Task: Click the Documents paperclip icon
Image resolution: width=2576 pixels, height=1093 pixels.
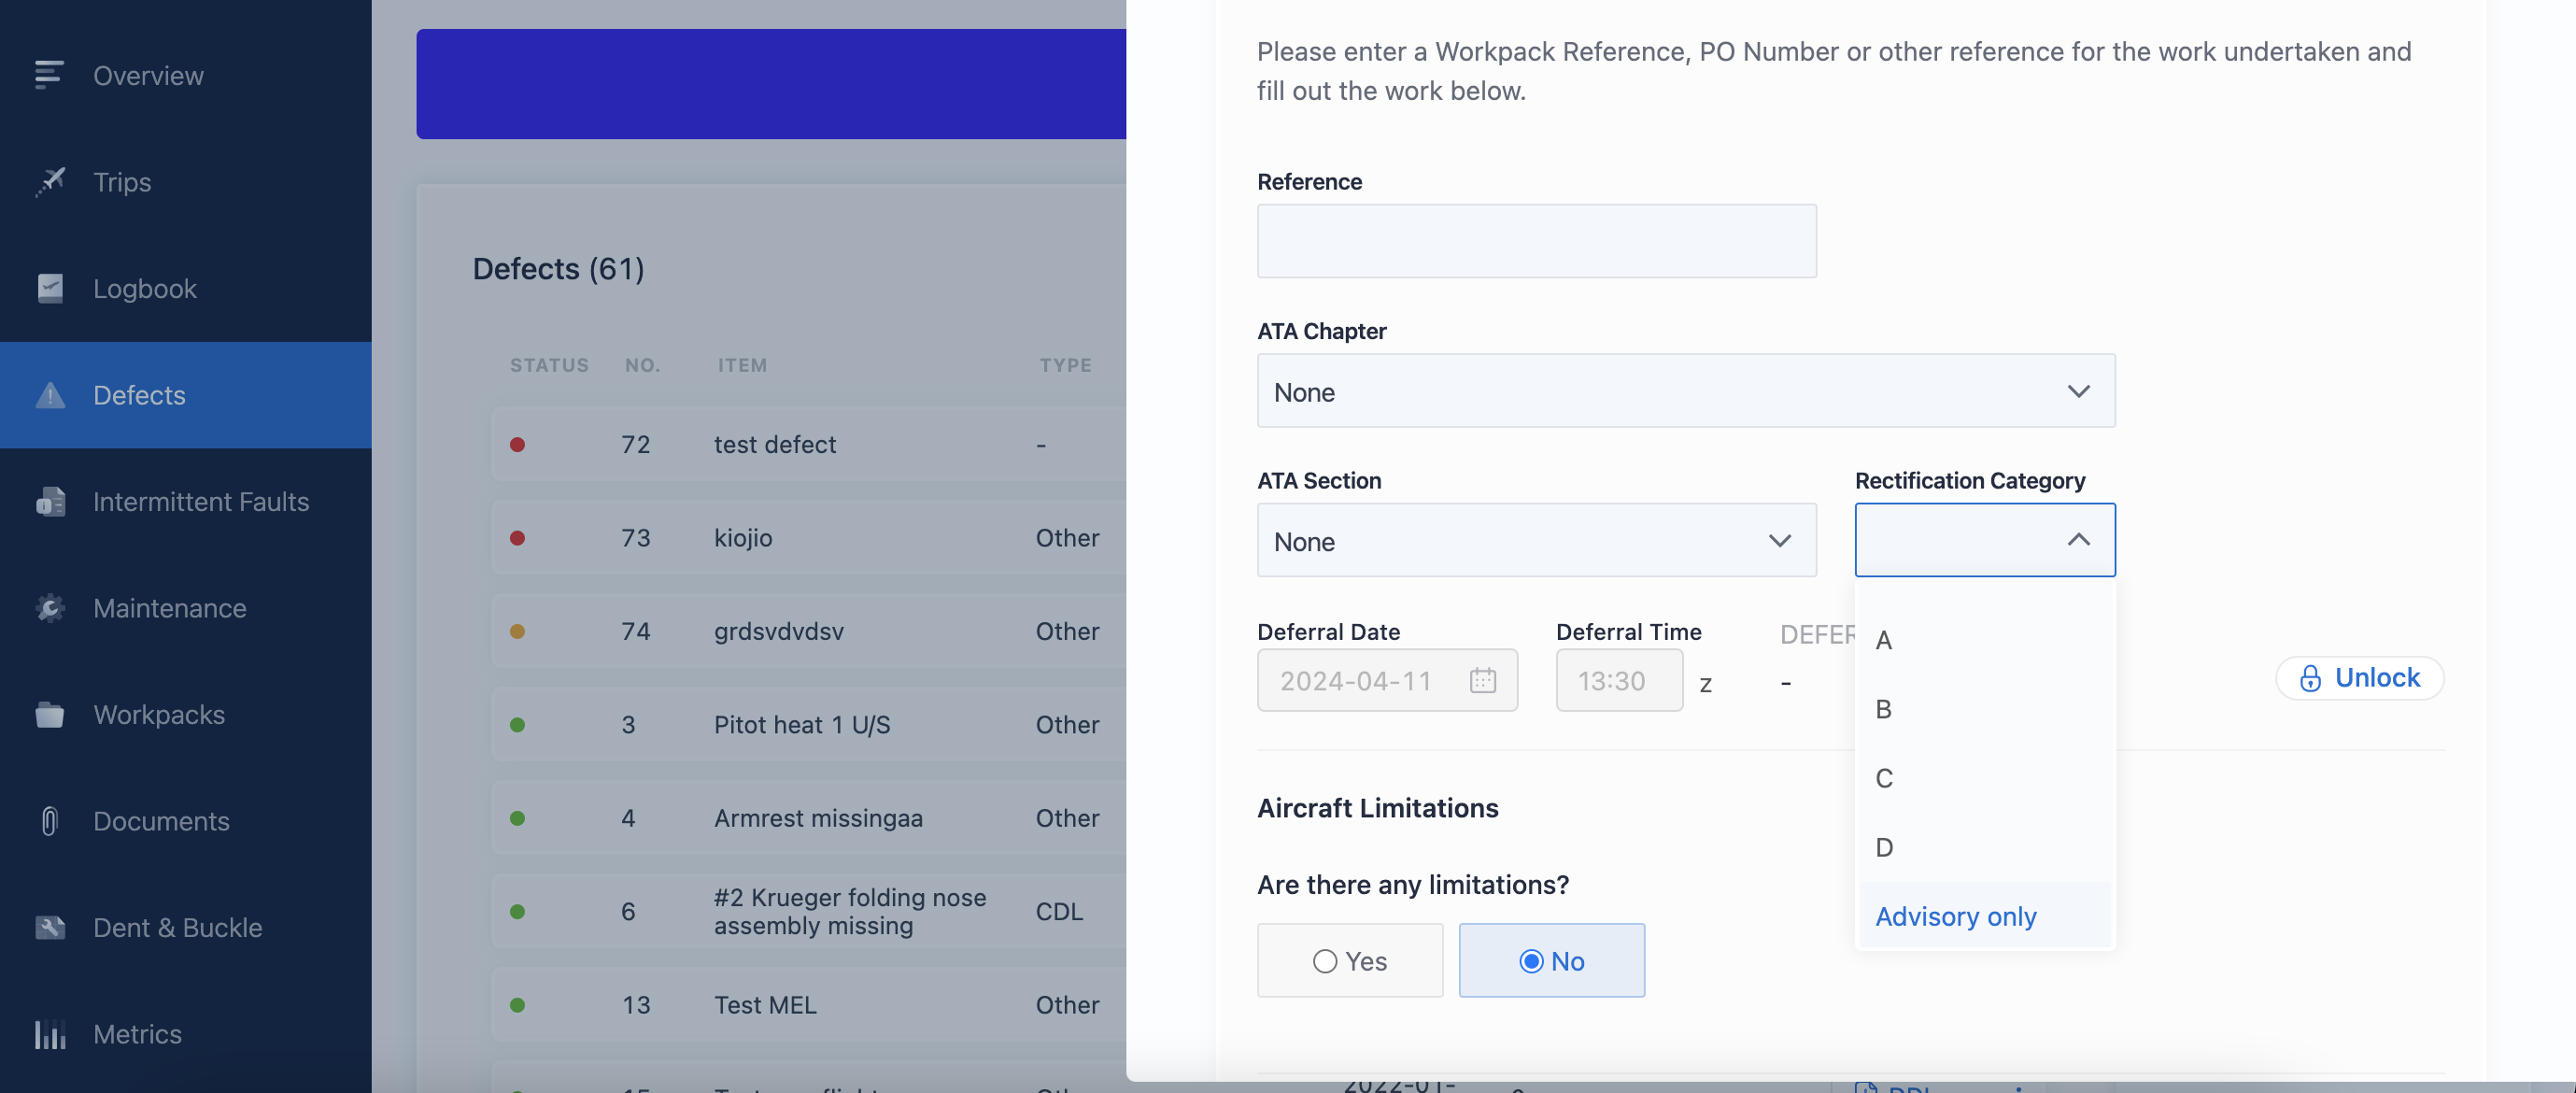Action: (49, 821)
